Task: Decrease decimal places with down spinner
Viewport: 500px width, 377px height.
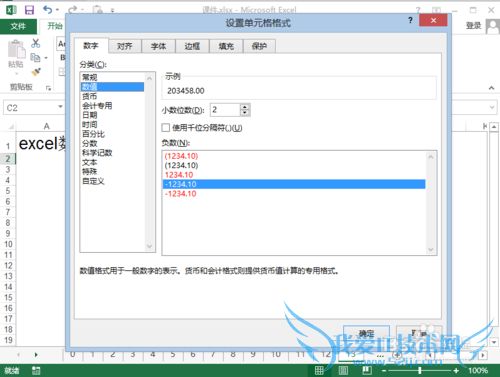Action: click(x=245, y=112)
